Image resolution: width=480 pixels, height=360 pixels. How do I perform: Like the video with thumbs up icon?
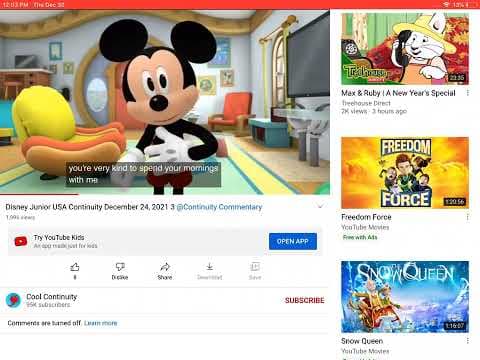(75, 267)
